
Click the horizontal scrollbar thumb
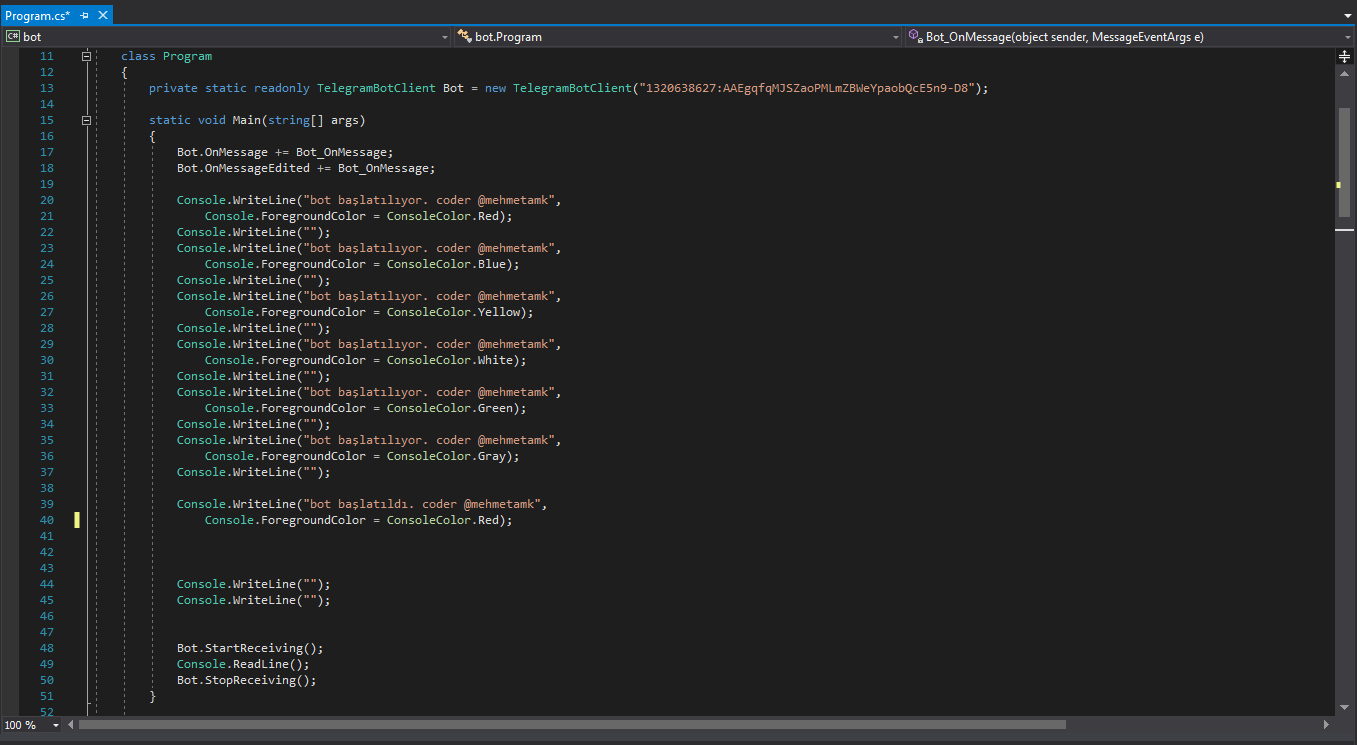[570, 724]
